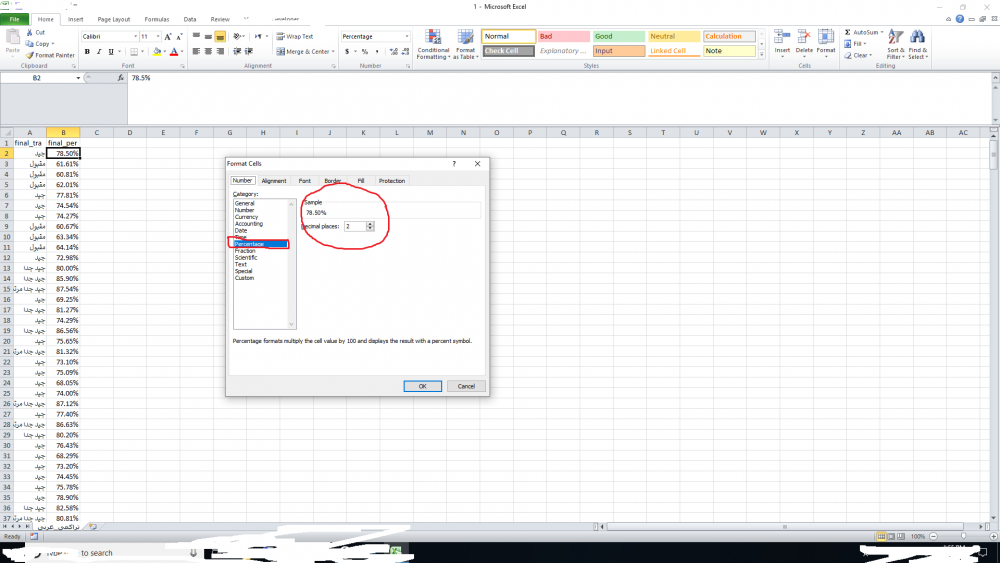The width and height of the screenshot is (1000, 563).
Task: Toggle Wrap Text
Action: 295,36
